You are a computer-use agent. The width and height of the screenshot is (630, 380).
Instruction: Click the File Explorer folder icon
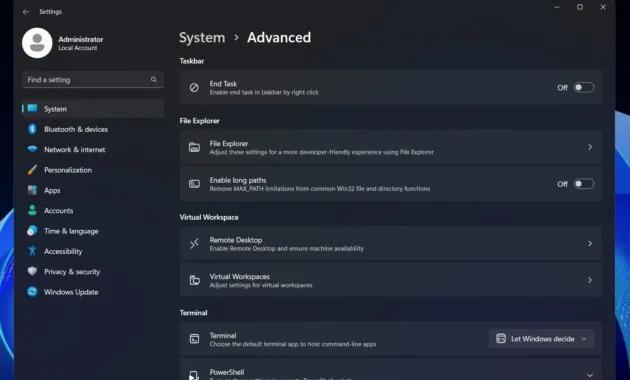[194, 147]
